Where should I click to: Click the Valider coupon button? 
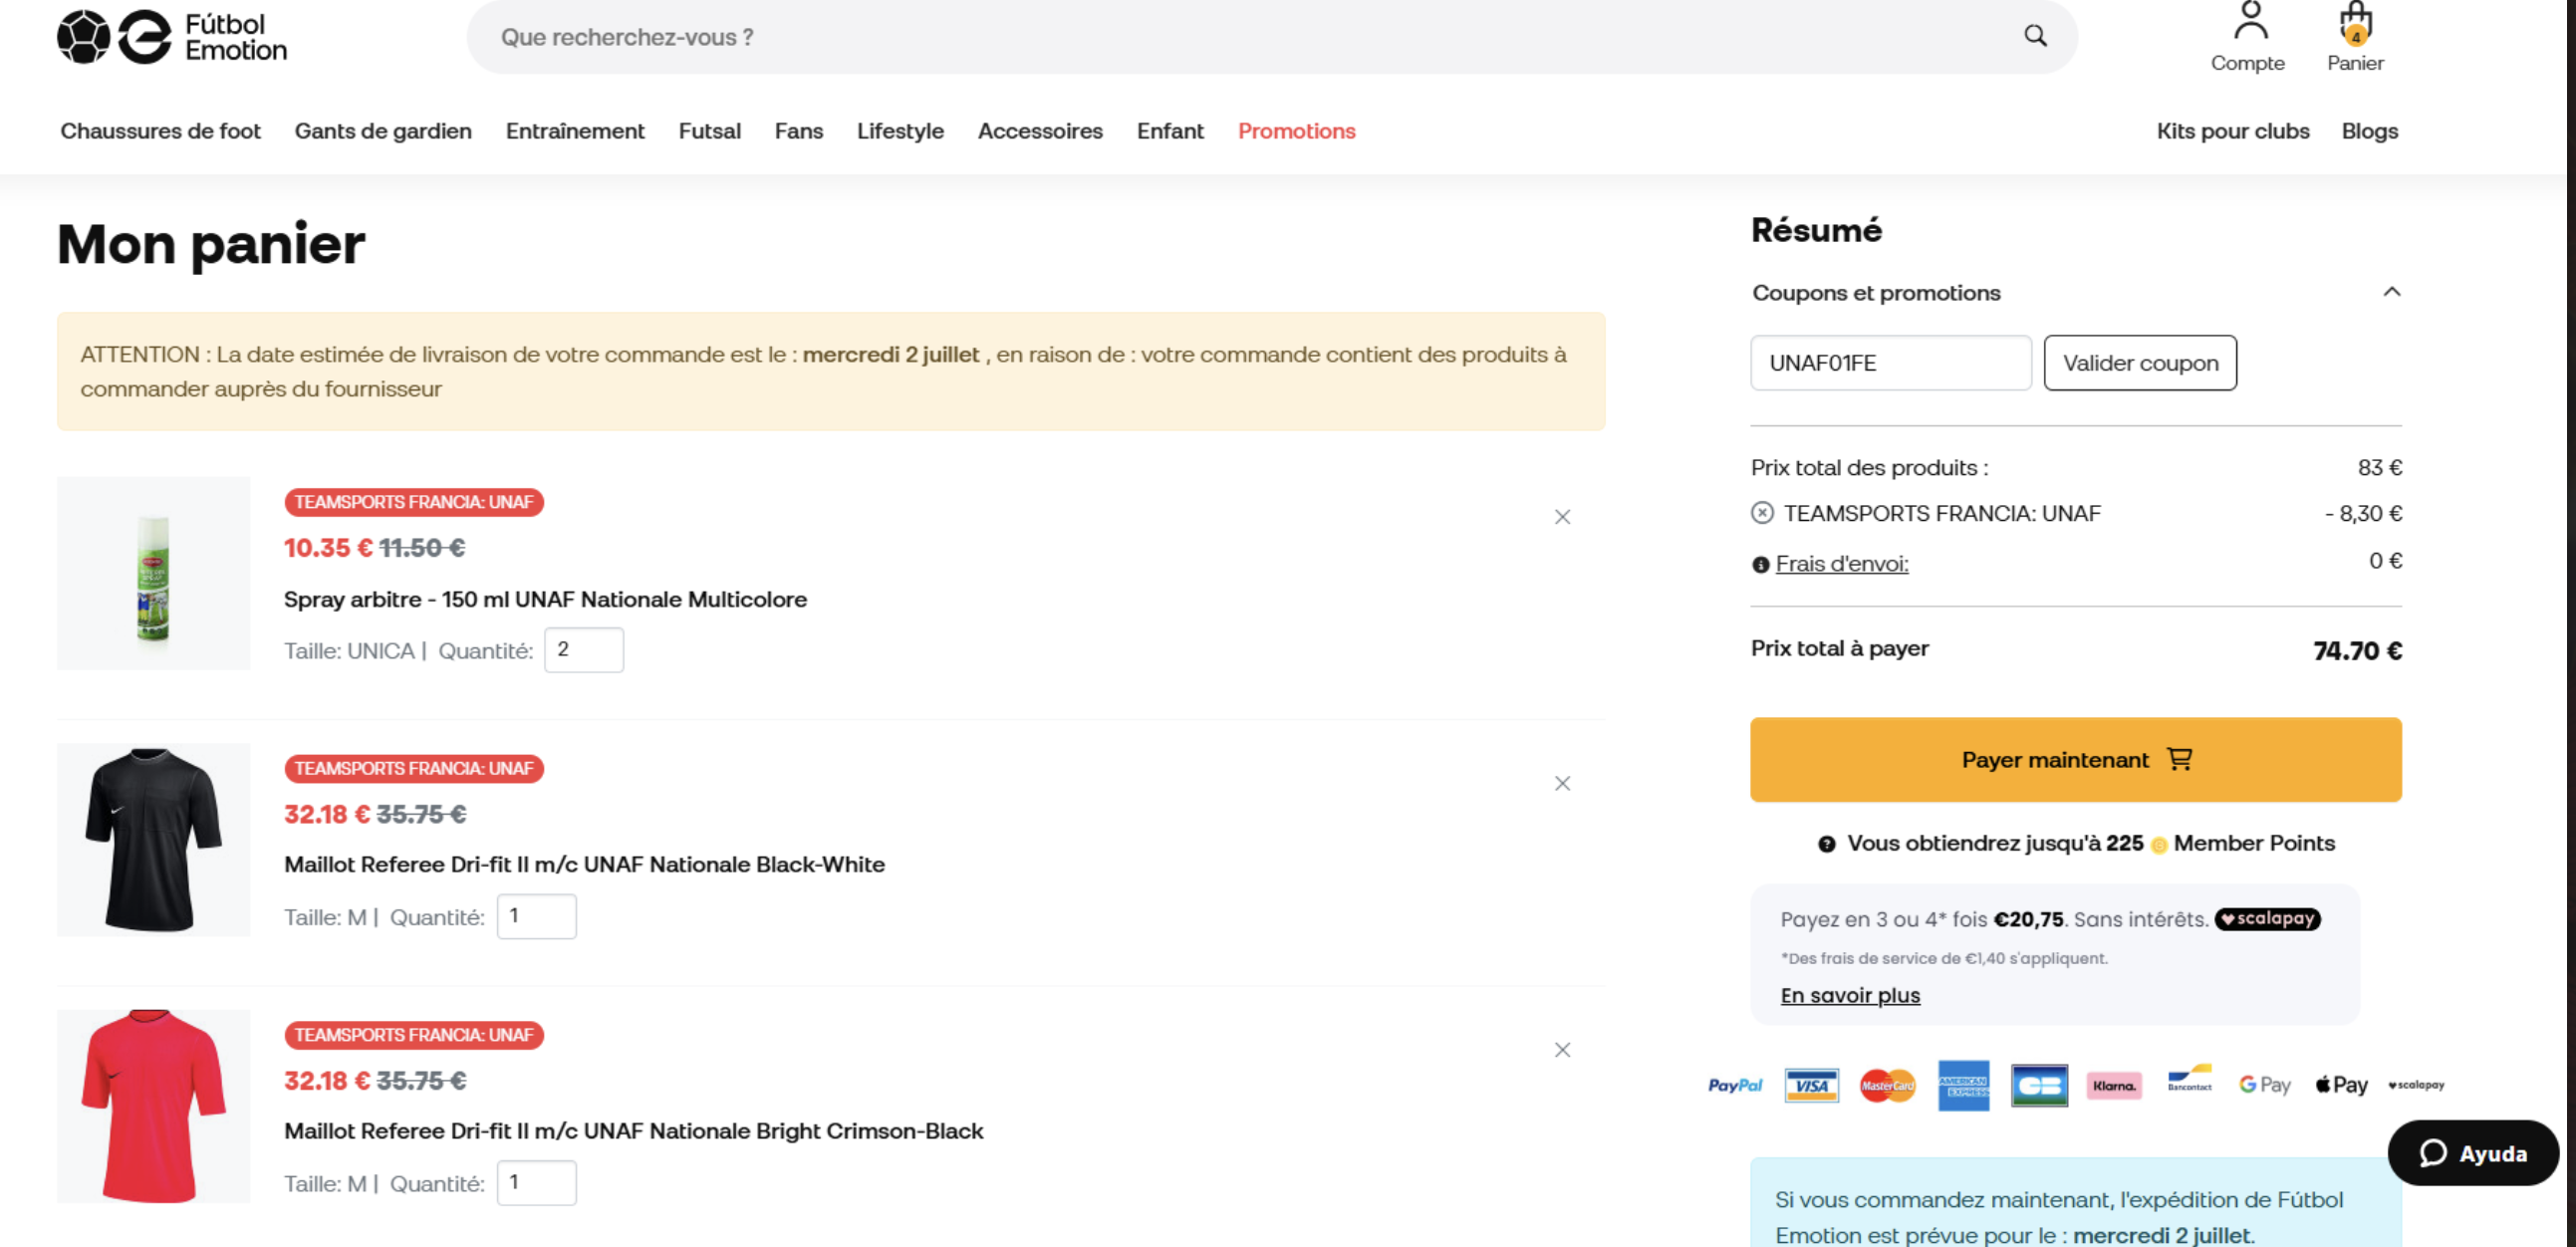[x=2140, y=363]
